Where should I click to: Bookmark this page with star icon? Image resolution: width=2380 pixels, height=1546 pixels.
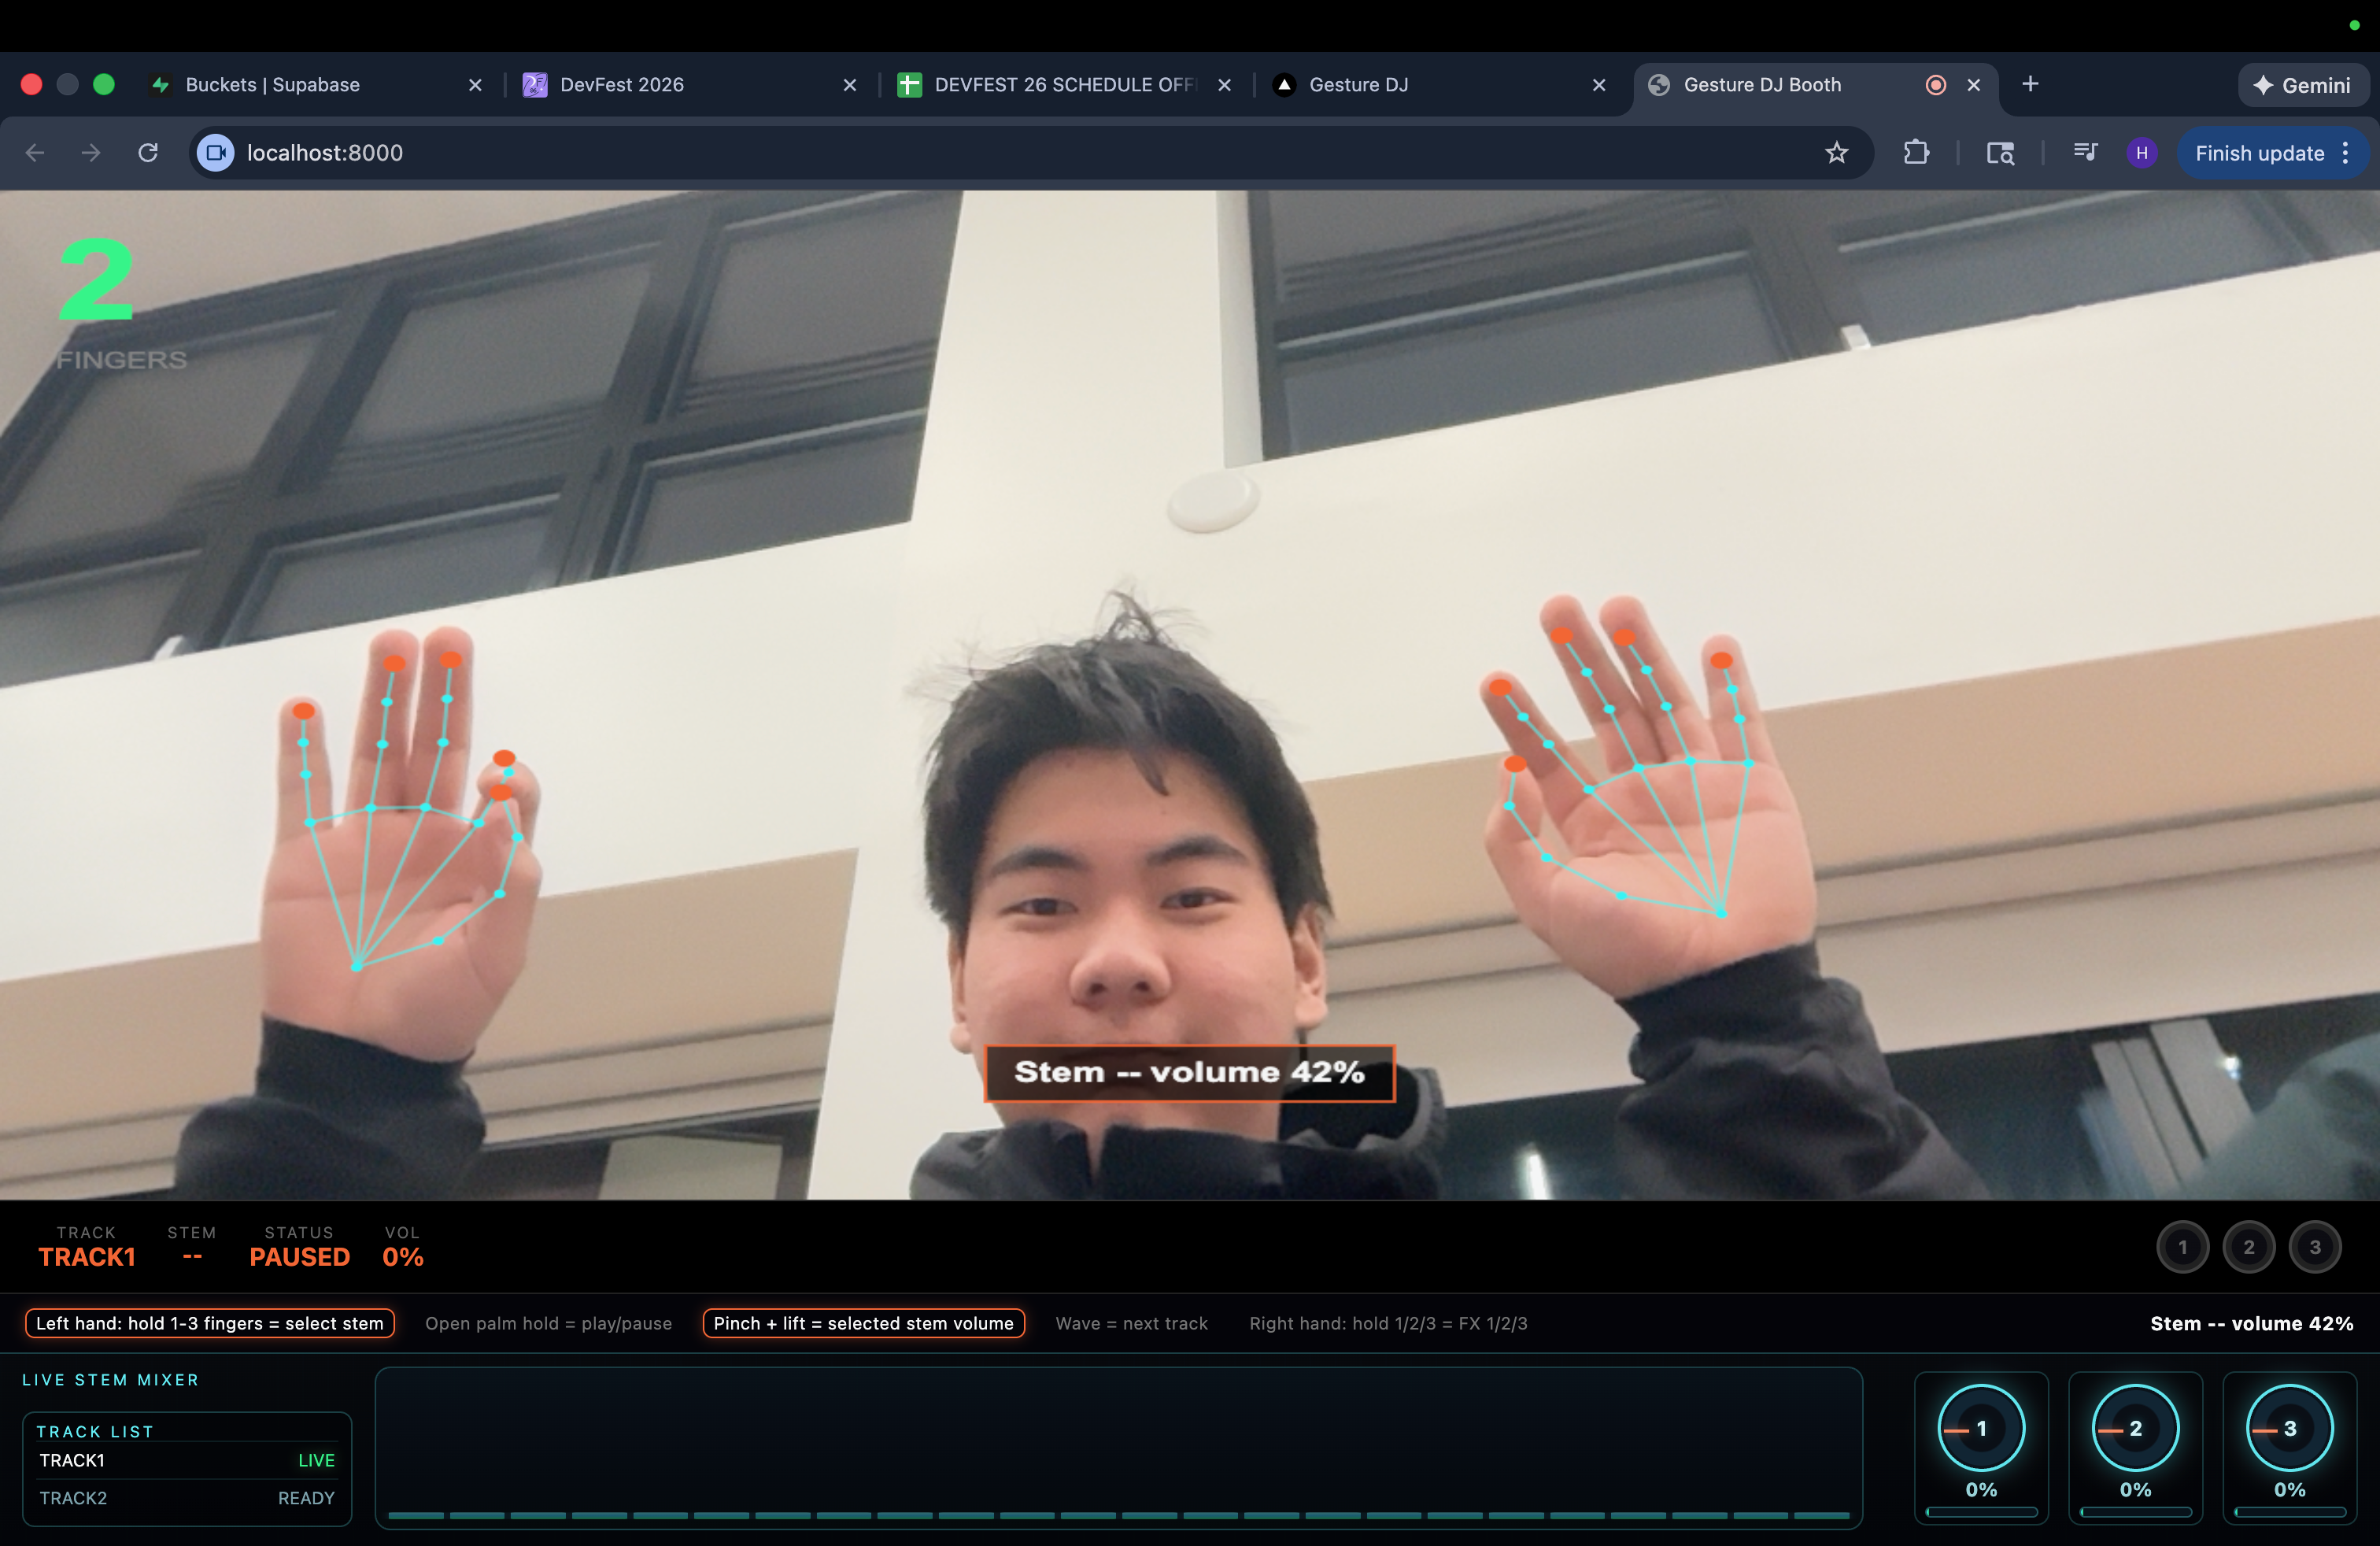coord(1836,153)
